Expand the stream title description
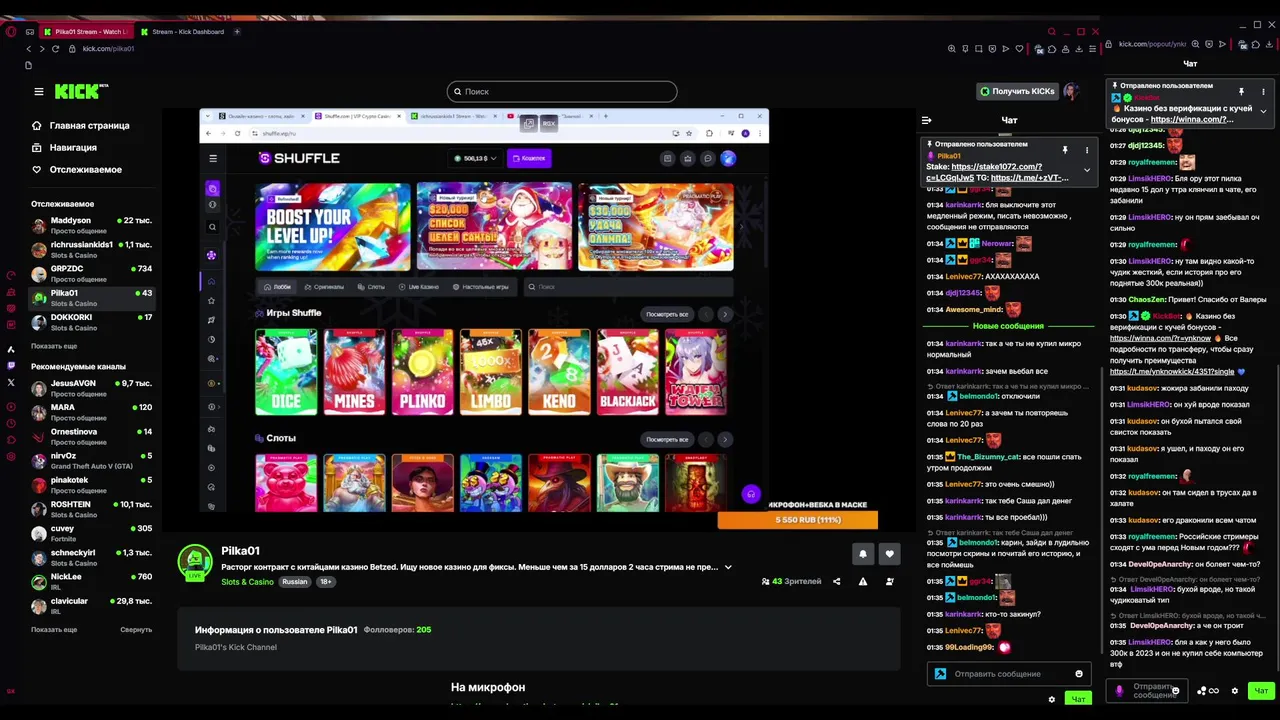The height and width of the screenshot is (720, 1280). [x=728, y=567]
